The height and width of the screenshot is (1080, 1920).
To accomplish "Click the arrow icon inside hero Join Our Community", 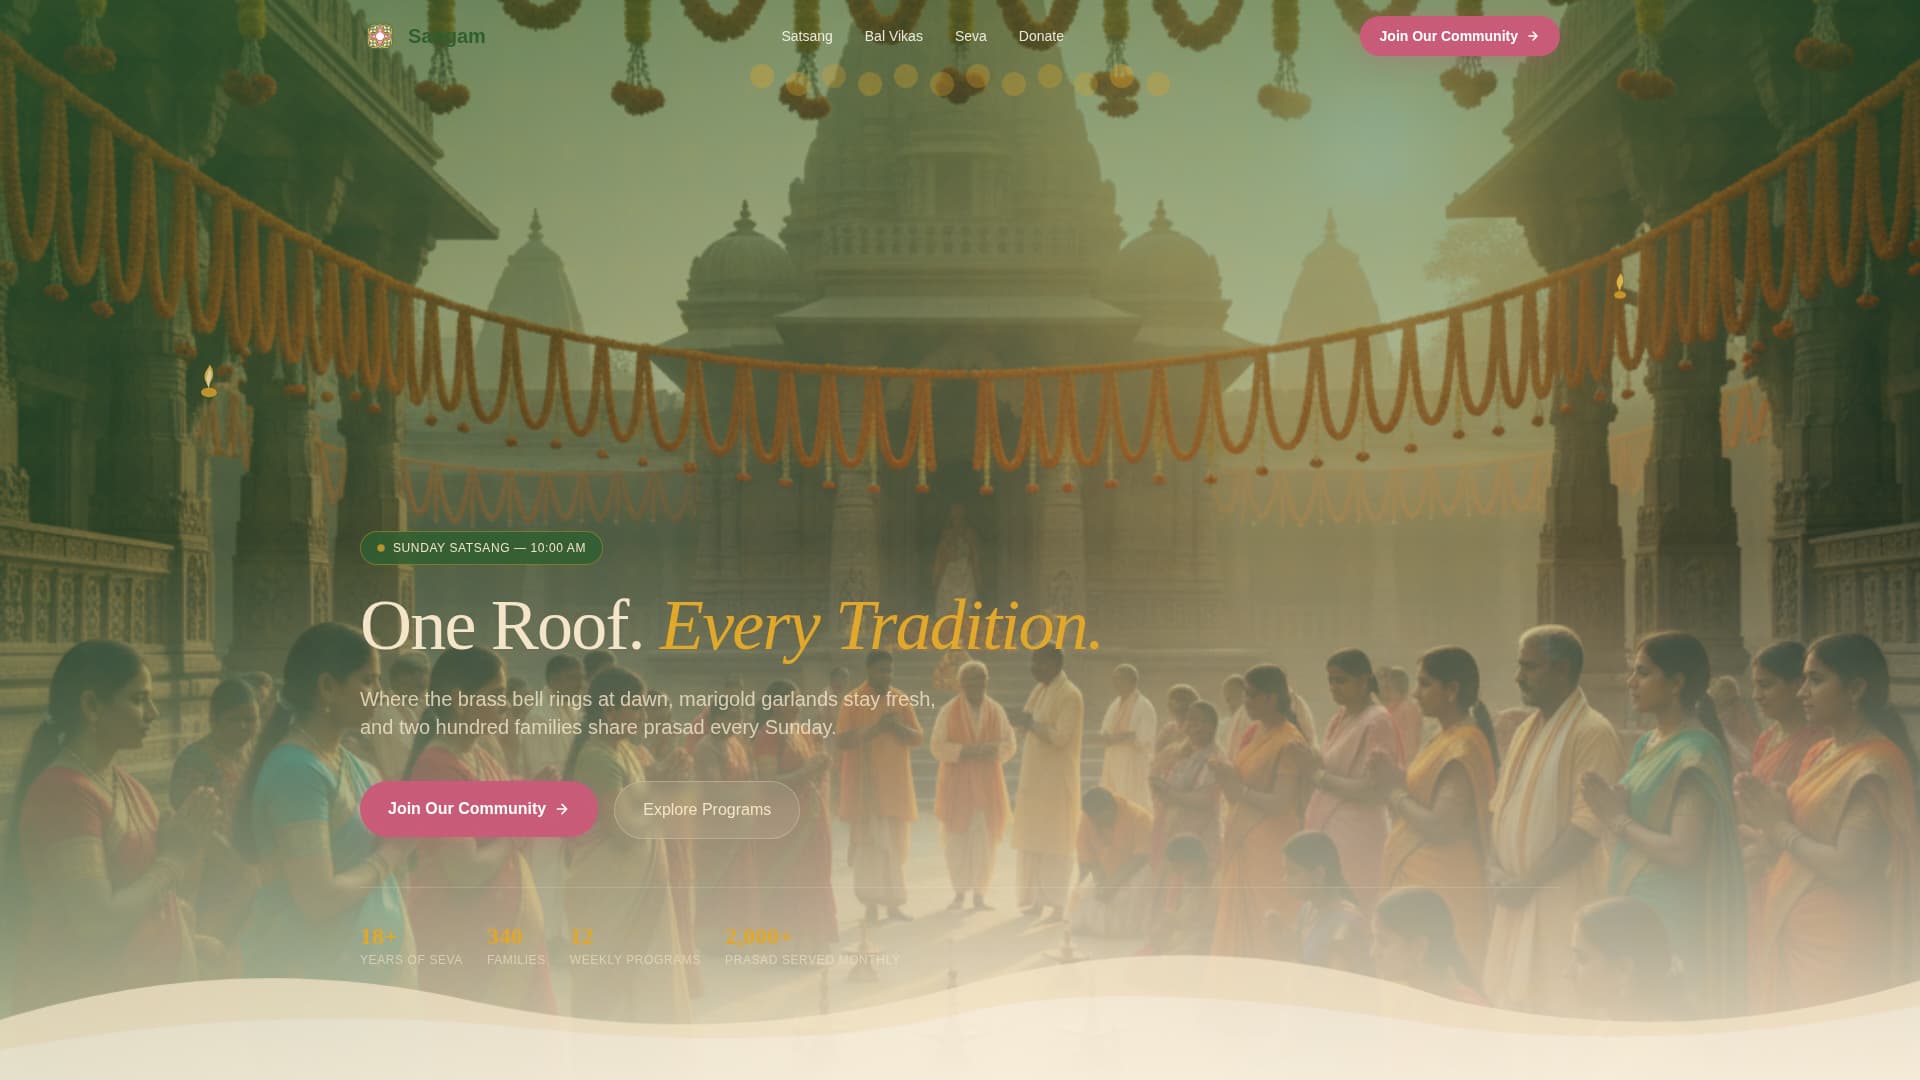I will pyautogui.click(x=562, y=809).
